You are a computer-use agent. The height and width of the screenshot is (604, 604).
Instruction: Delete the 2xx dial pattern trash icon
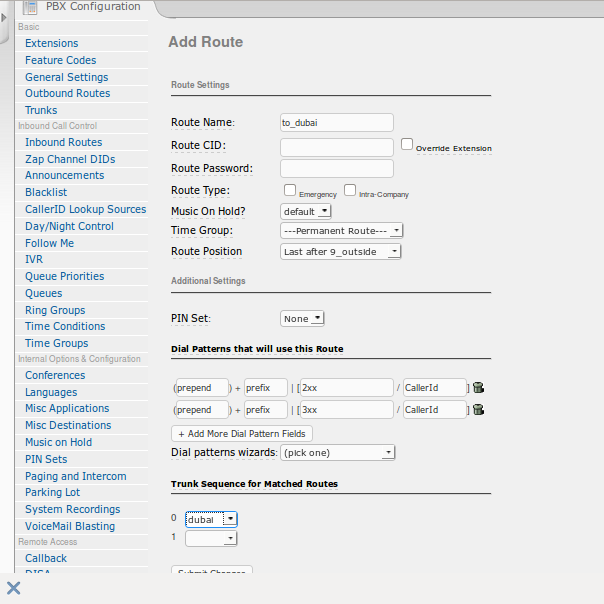tap(478, 387)
